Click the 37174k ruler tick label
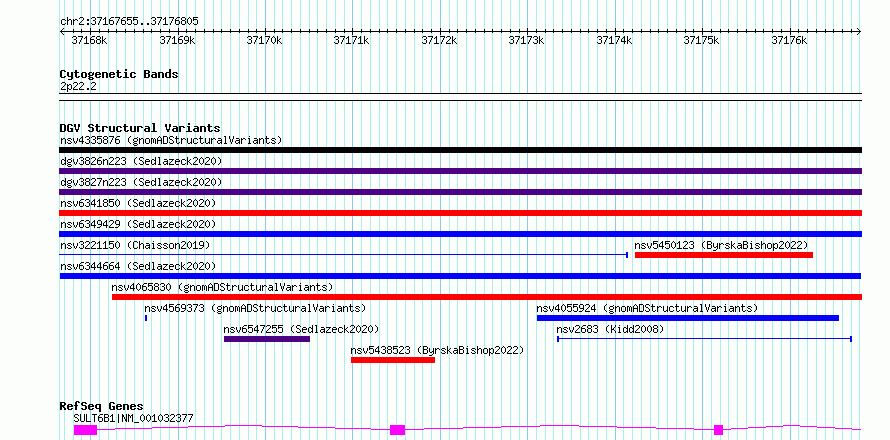 point(614,40)
